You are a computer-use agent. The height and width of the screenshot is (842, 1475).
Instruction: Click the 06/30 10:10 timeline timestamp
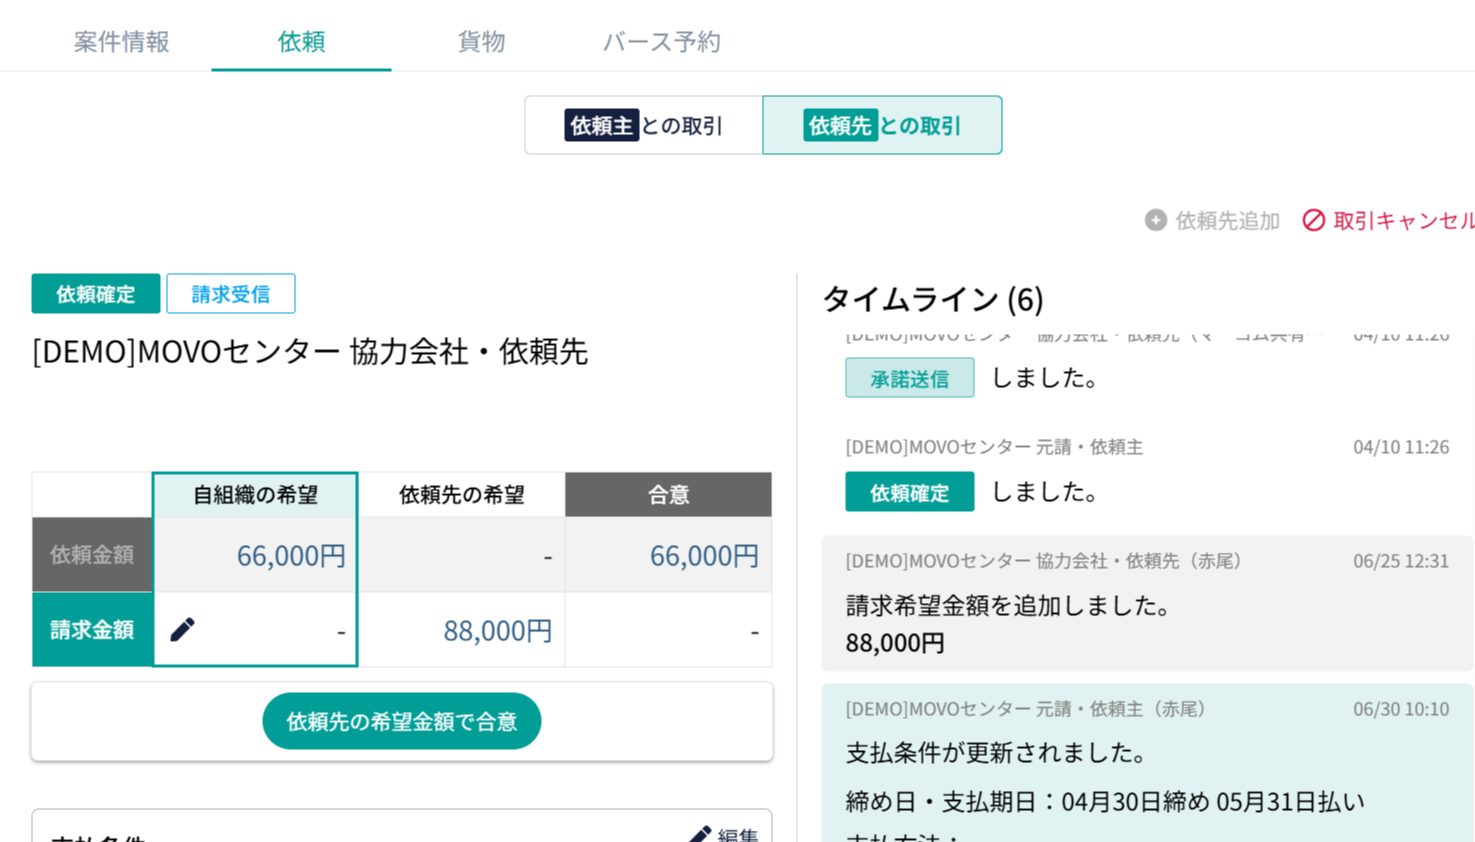pos(1401,709)
